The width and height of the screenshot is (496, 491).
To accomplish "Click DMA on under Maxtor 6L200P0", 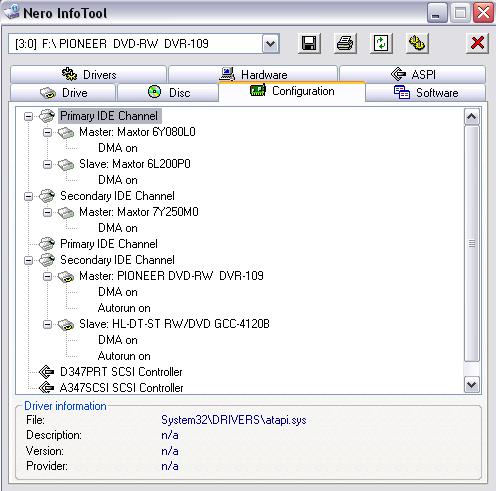I will [x=118, y=180].
